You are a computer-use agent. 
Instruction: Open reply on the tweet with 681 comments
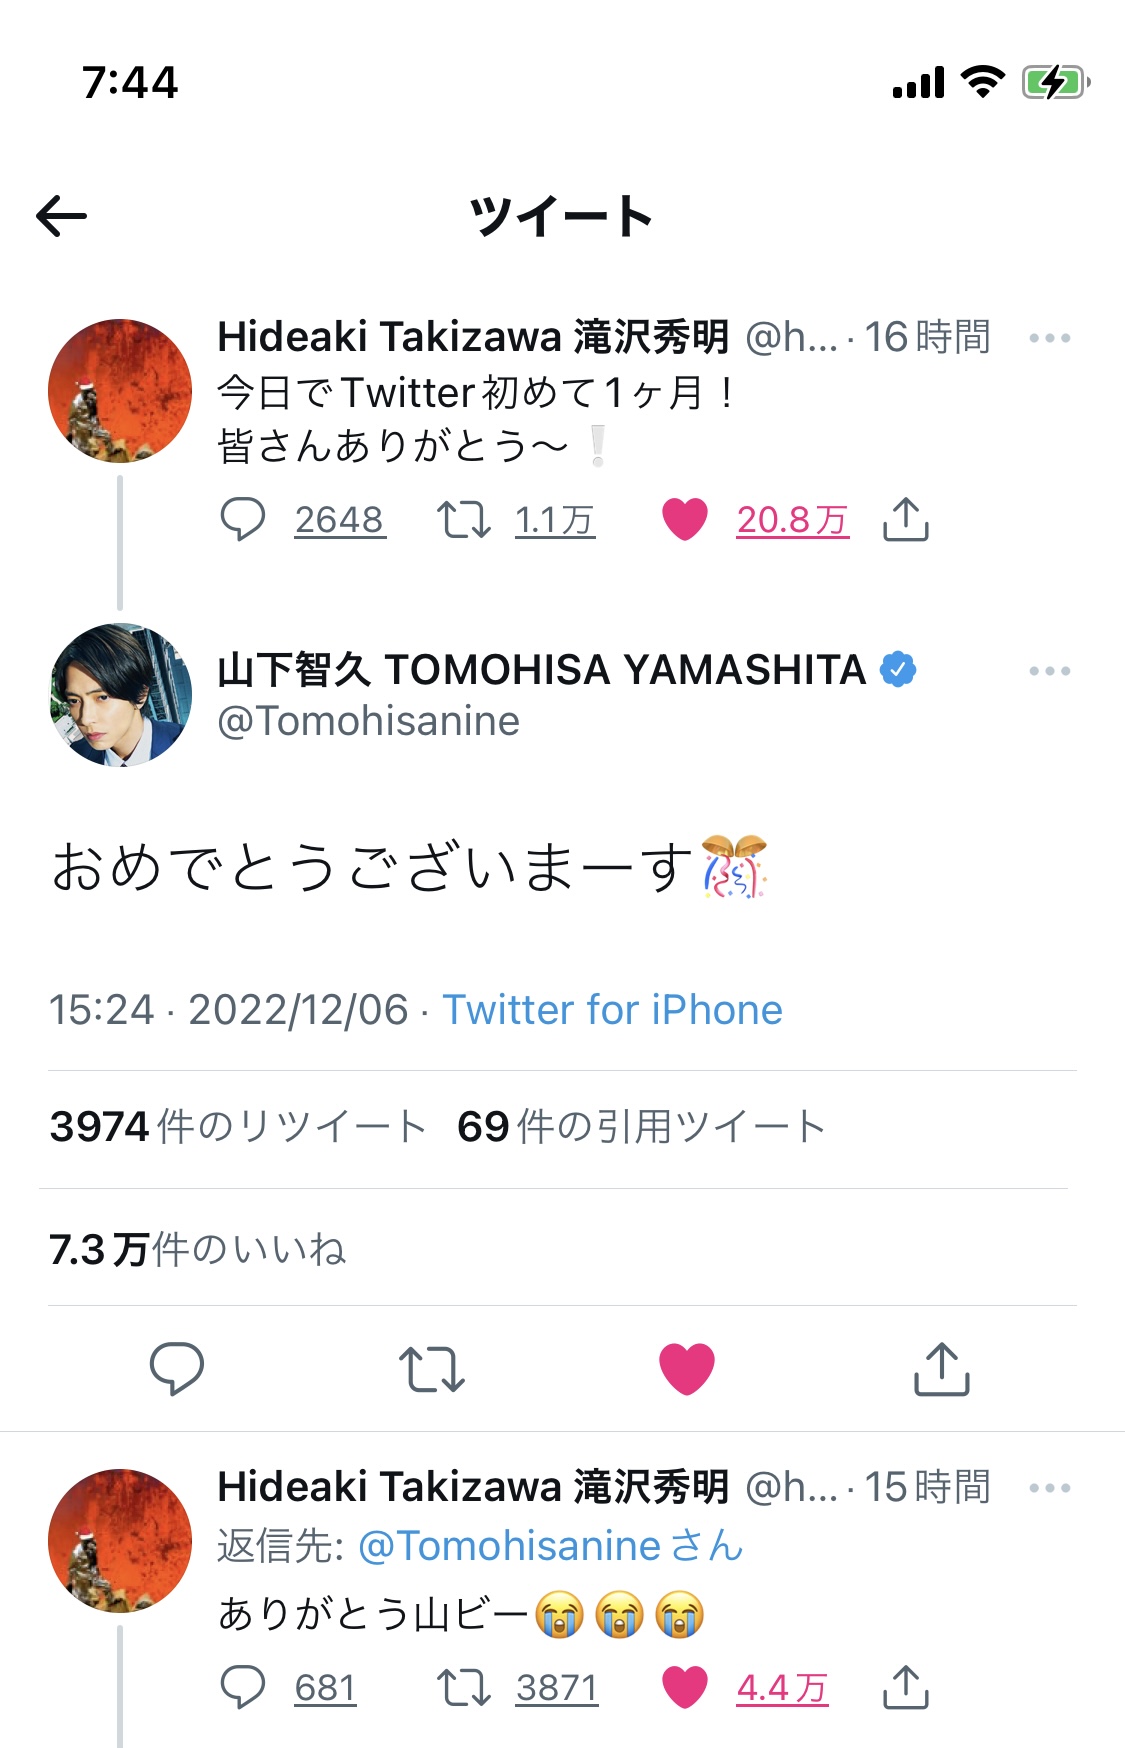pos(242,1687)
